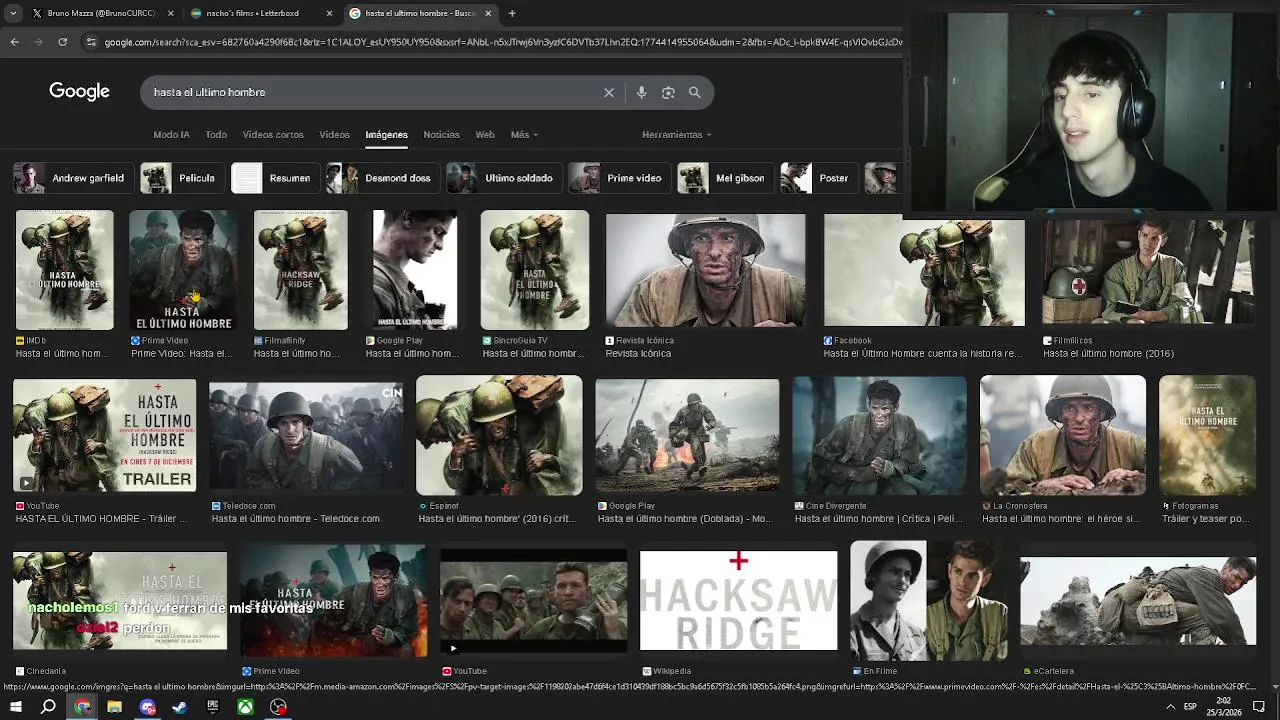Switch to the Bruno Mazza X tab
The image size is (1280, 720).
click(x=100, y=13)
